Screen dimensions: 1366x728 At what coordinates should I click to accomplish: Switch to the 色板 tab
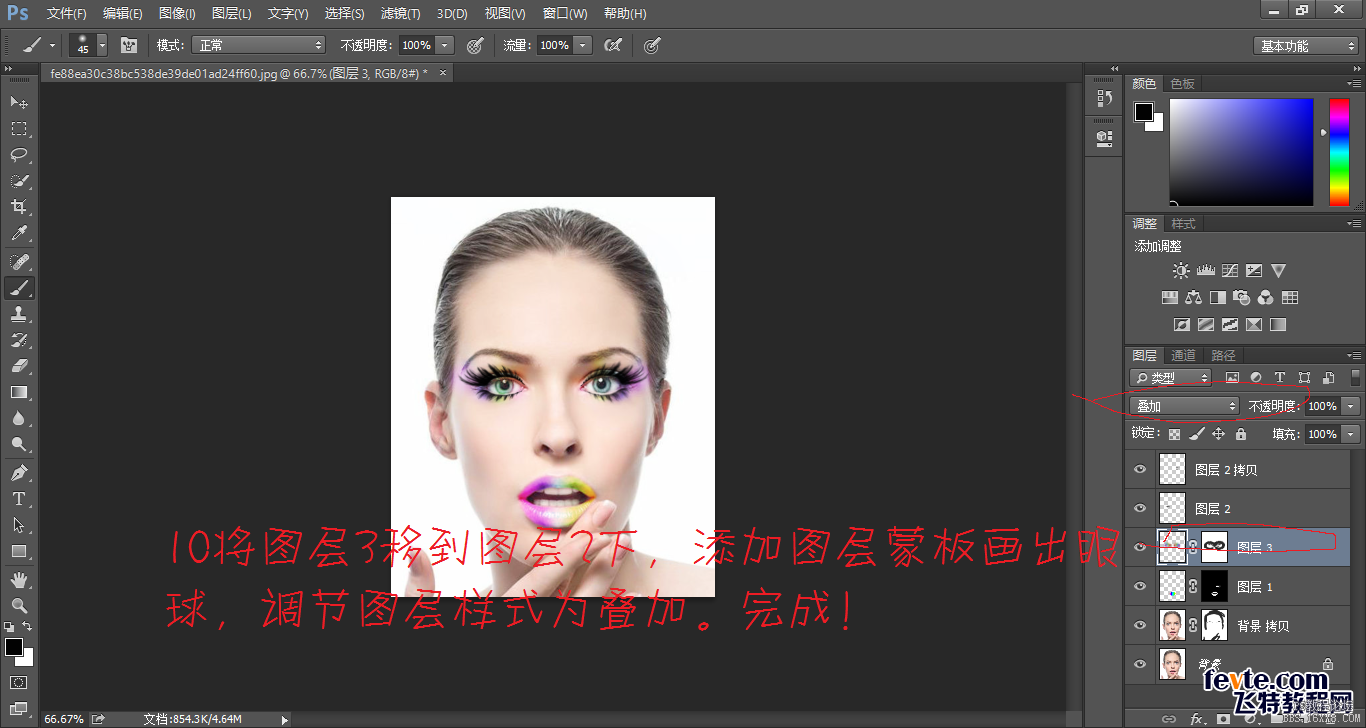(1183, 84)
